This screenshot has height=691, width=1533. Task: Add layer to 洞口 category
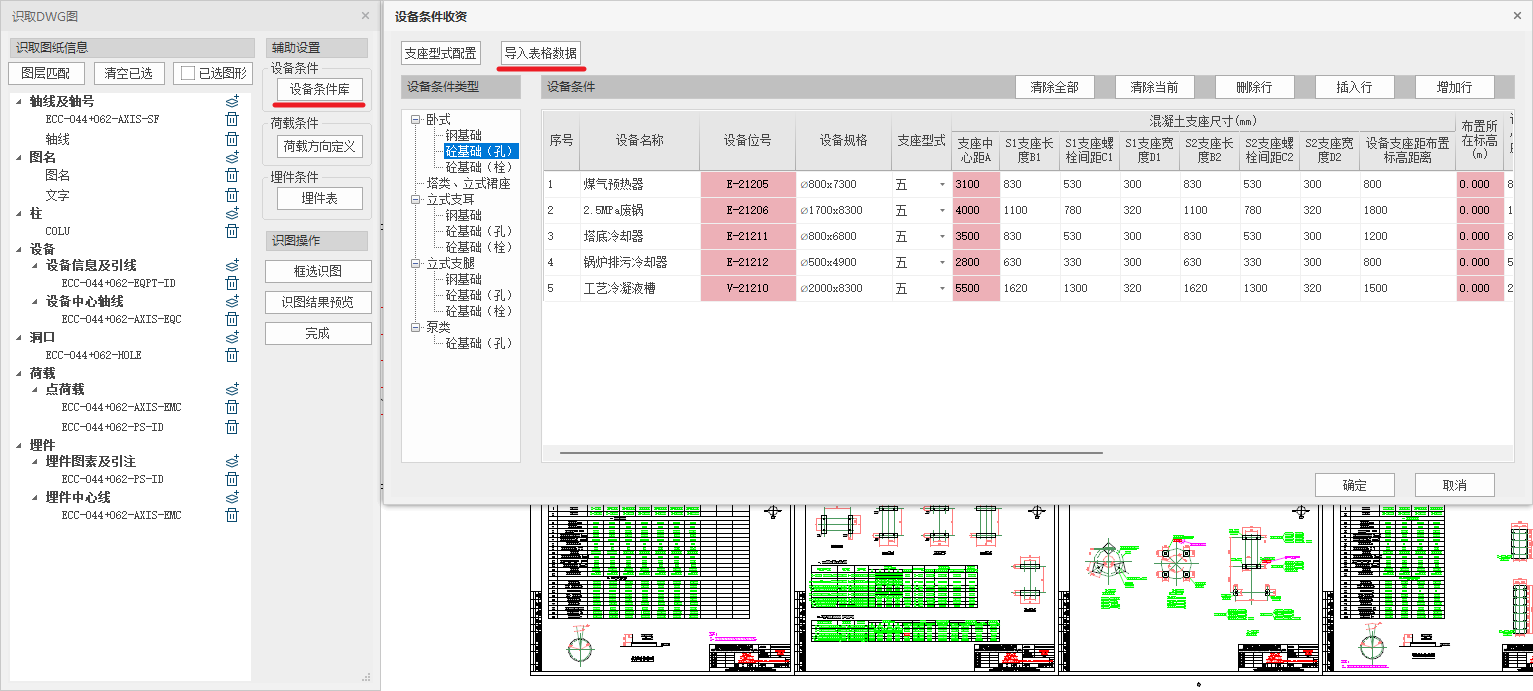[232, 337]
